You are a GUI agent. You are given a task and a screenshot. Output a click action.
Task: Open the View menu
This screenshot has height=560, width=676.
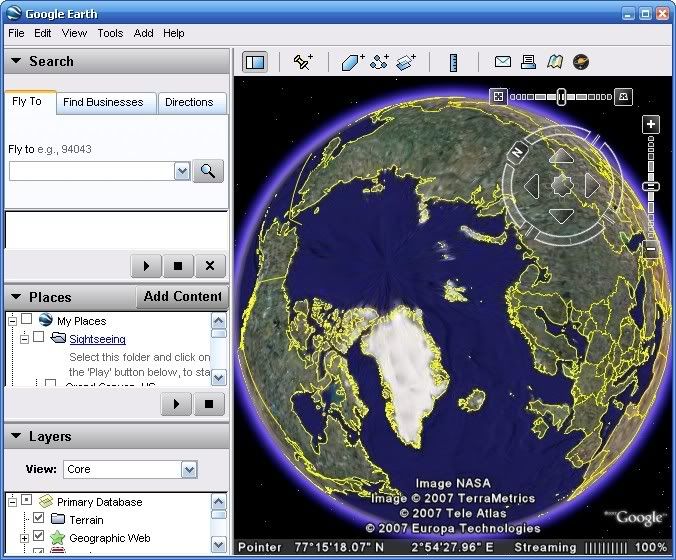[74, 33]
